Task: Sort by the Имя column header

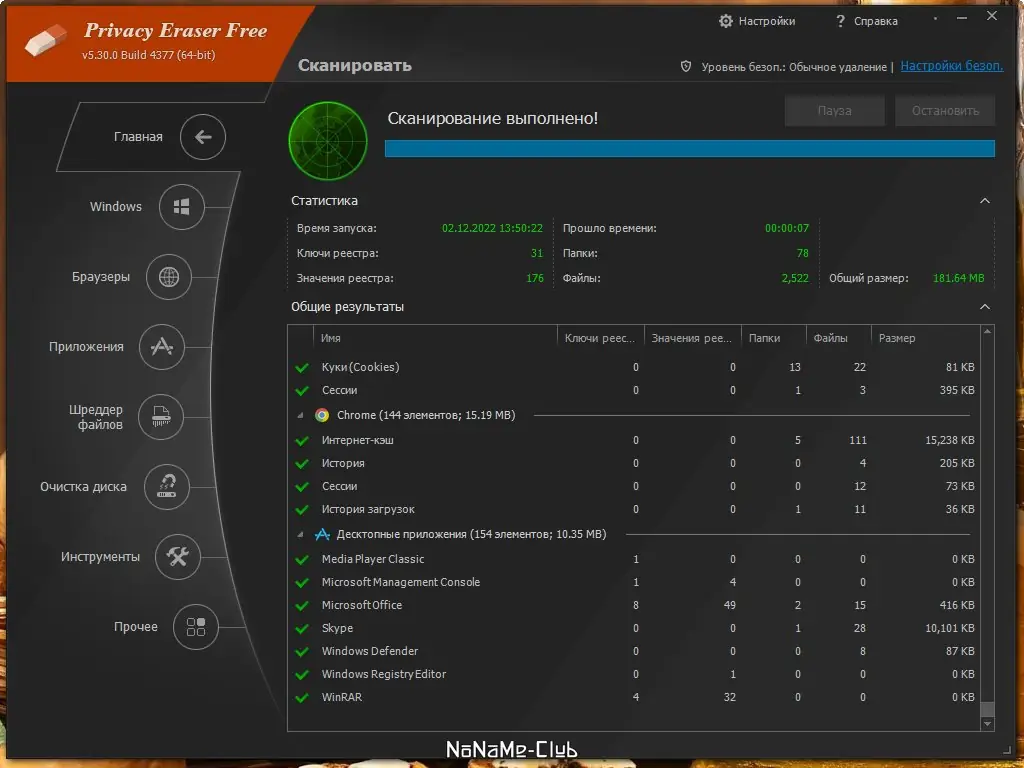Action: [436, 338]
